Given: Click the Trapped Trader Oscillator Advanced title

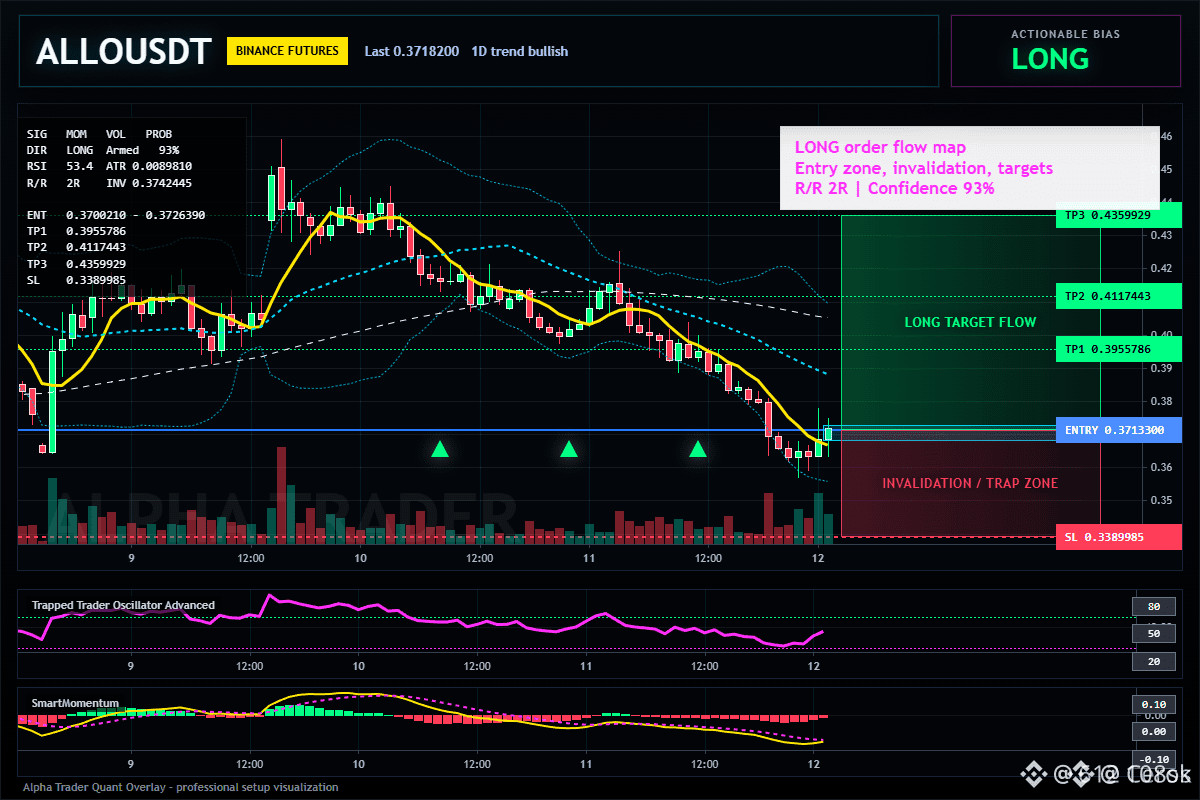Looking at the screenshot, I should pyautogui.click(x=123, y=605).
